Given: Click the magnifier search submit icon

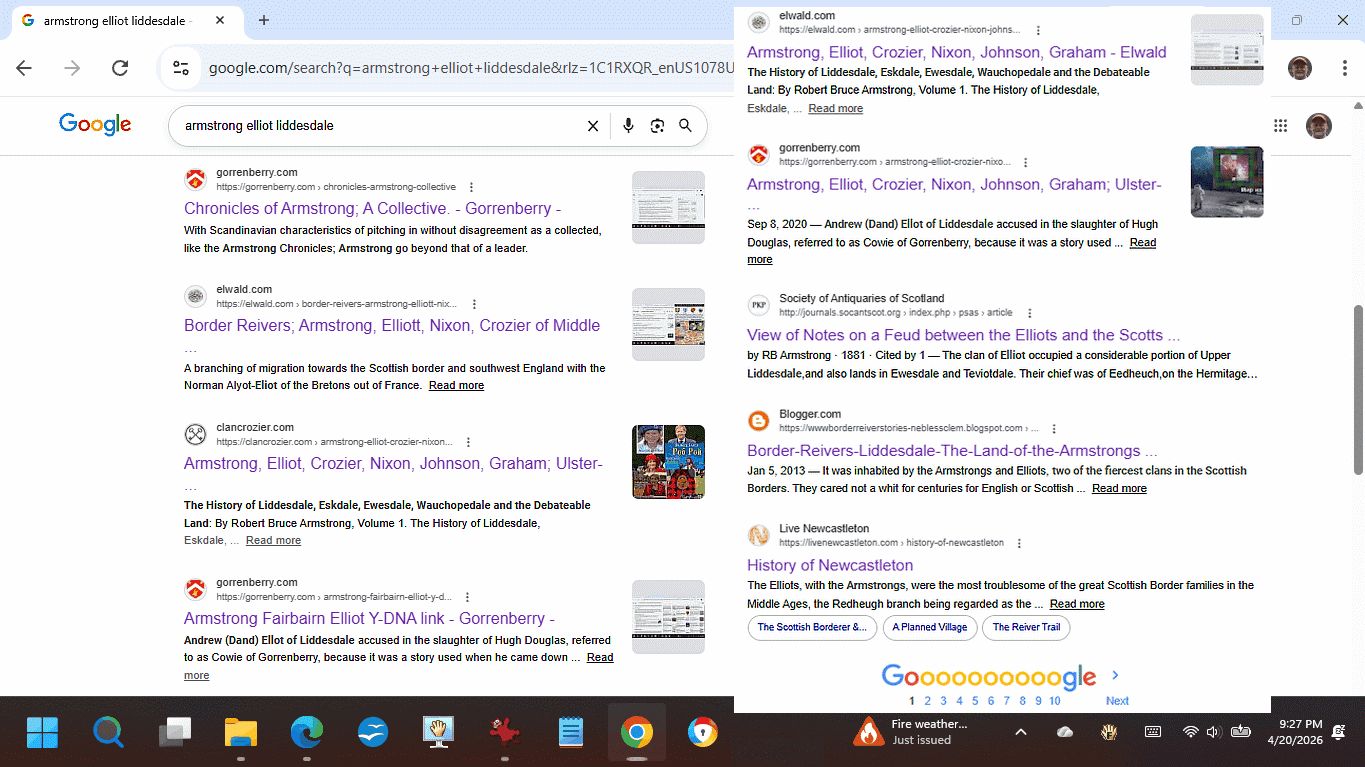Looking at the screenshot, I should click(x=686, y=126).
